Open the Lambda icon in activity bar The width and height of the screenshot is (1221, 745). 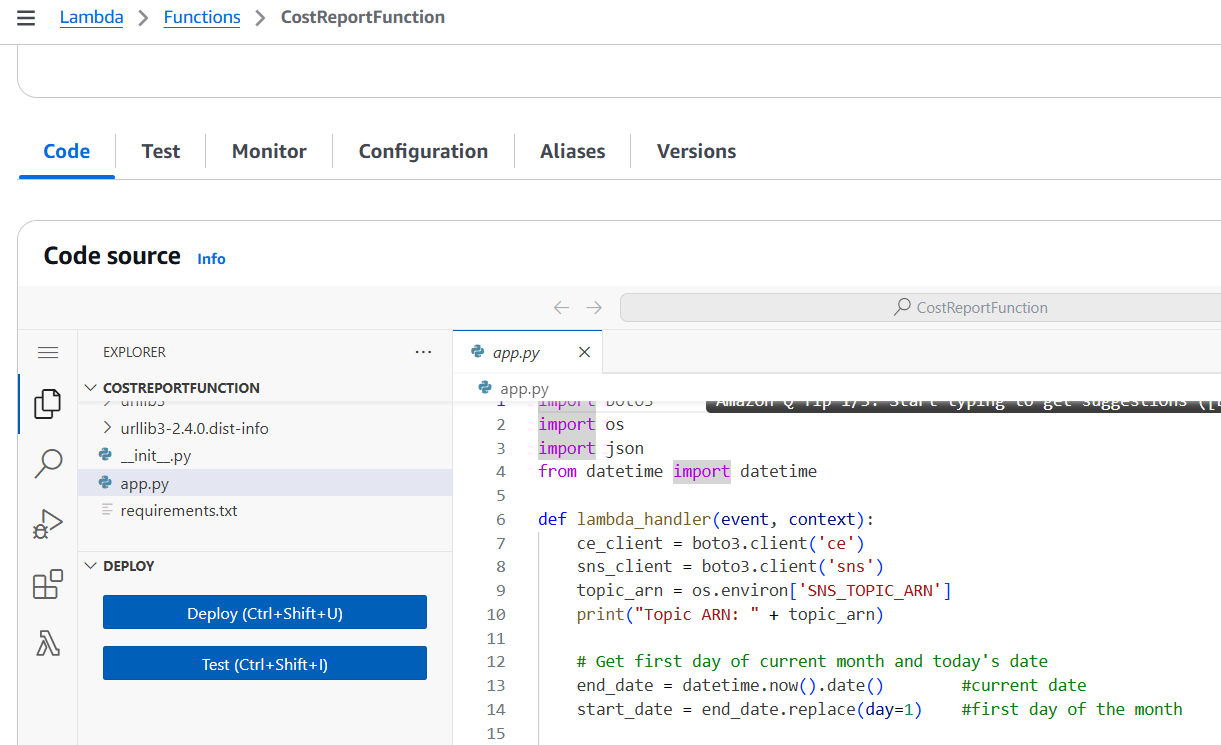click(x=48, y=644)
